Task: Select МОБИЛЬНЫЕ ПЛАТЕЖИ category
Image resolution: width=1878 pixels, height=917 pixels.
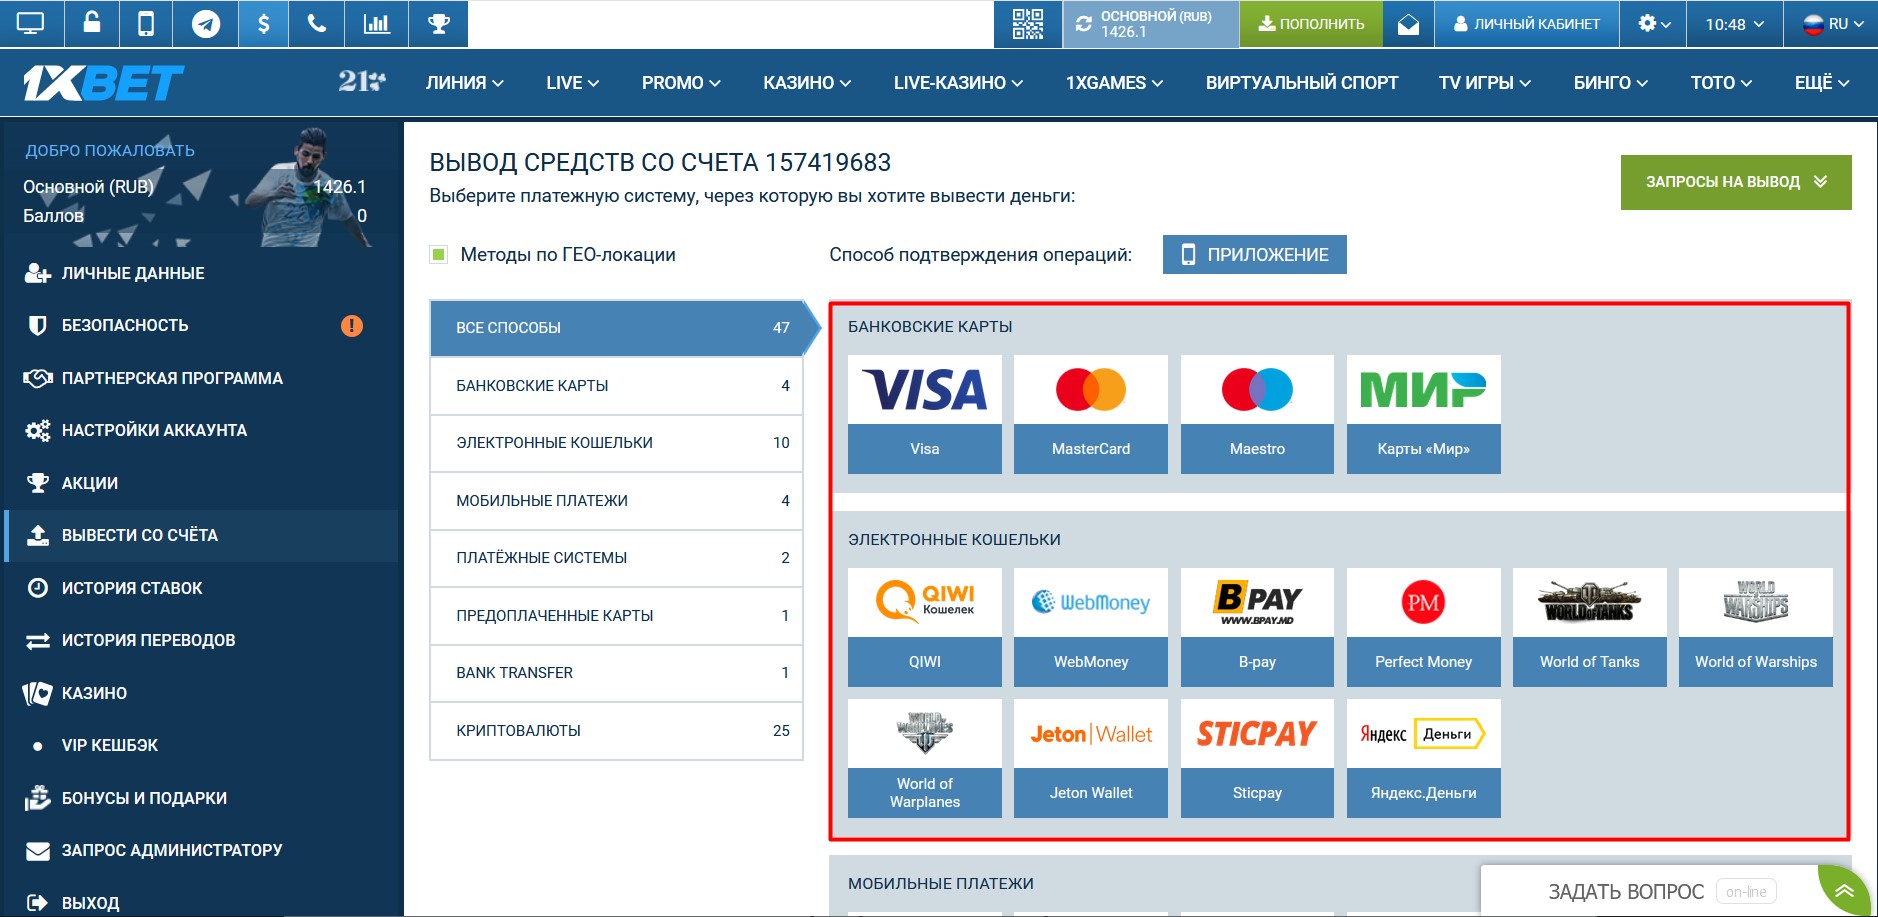Action: [x=617, y=500]
